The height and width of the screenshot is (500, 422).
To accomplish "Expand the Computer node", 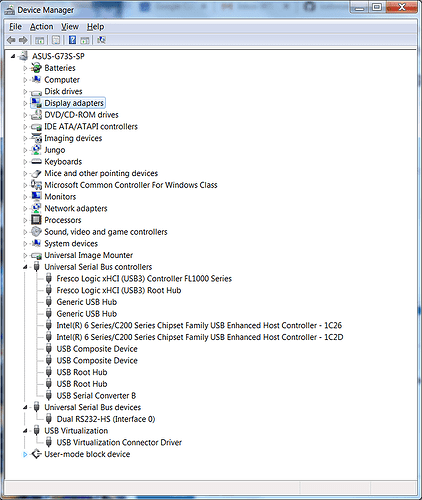I will click(25, 80).
